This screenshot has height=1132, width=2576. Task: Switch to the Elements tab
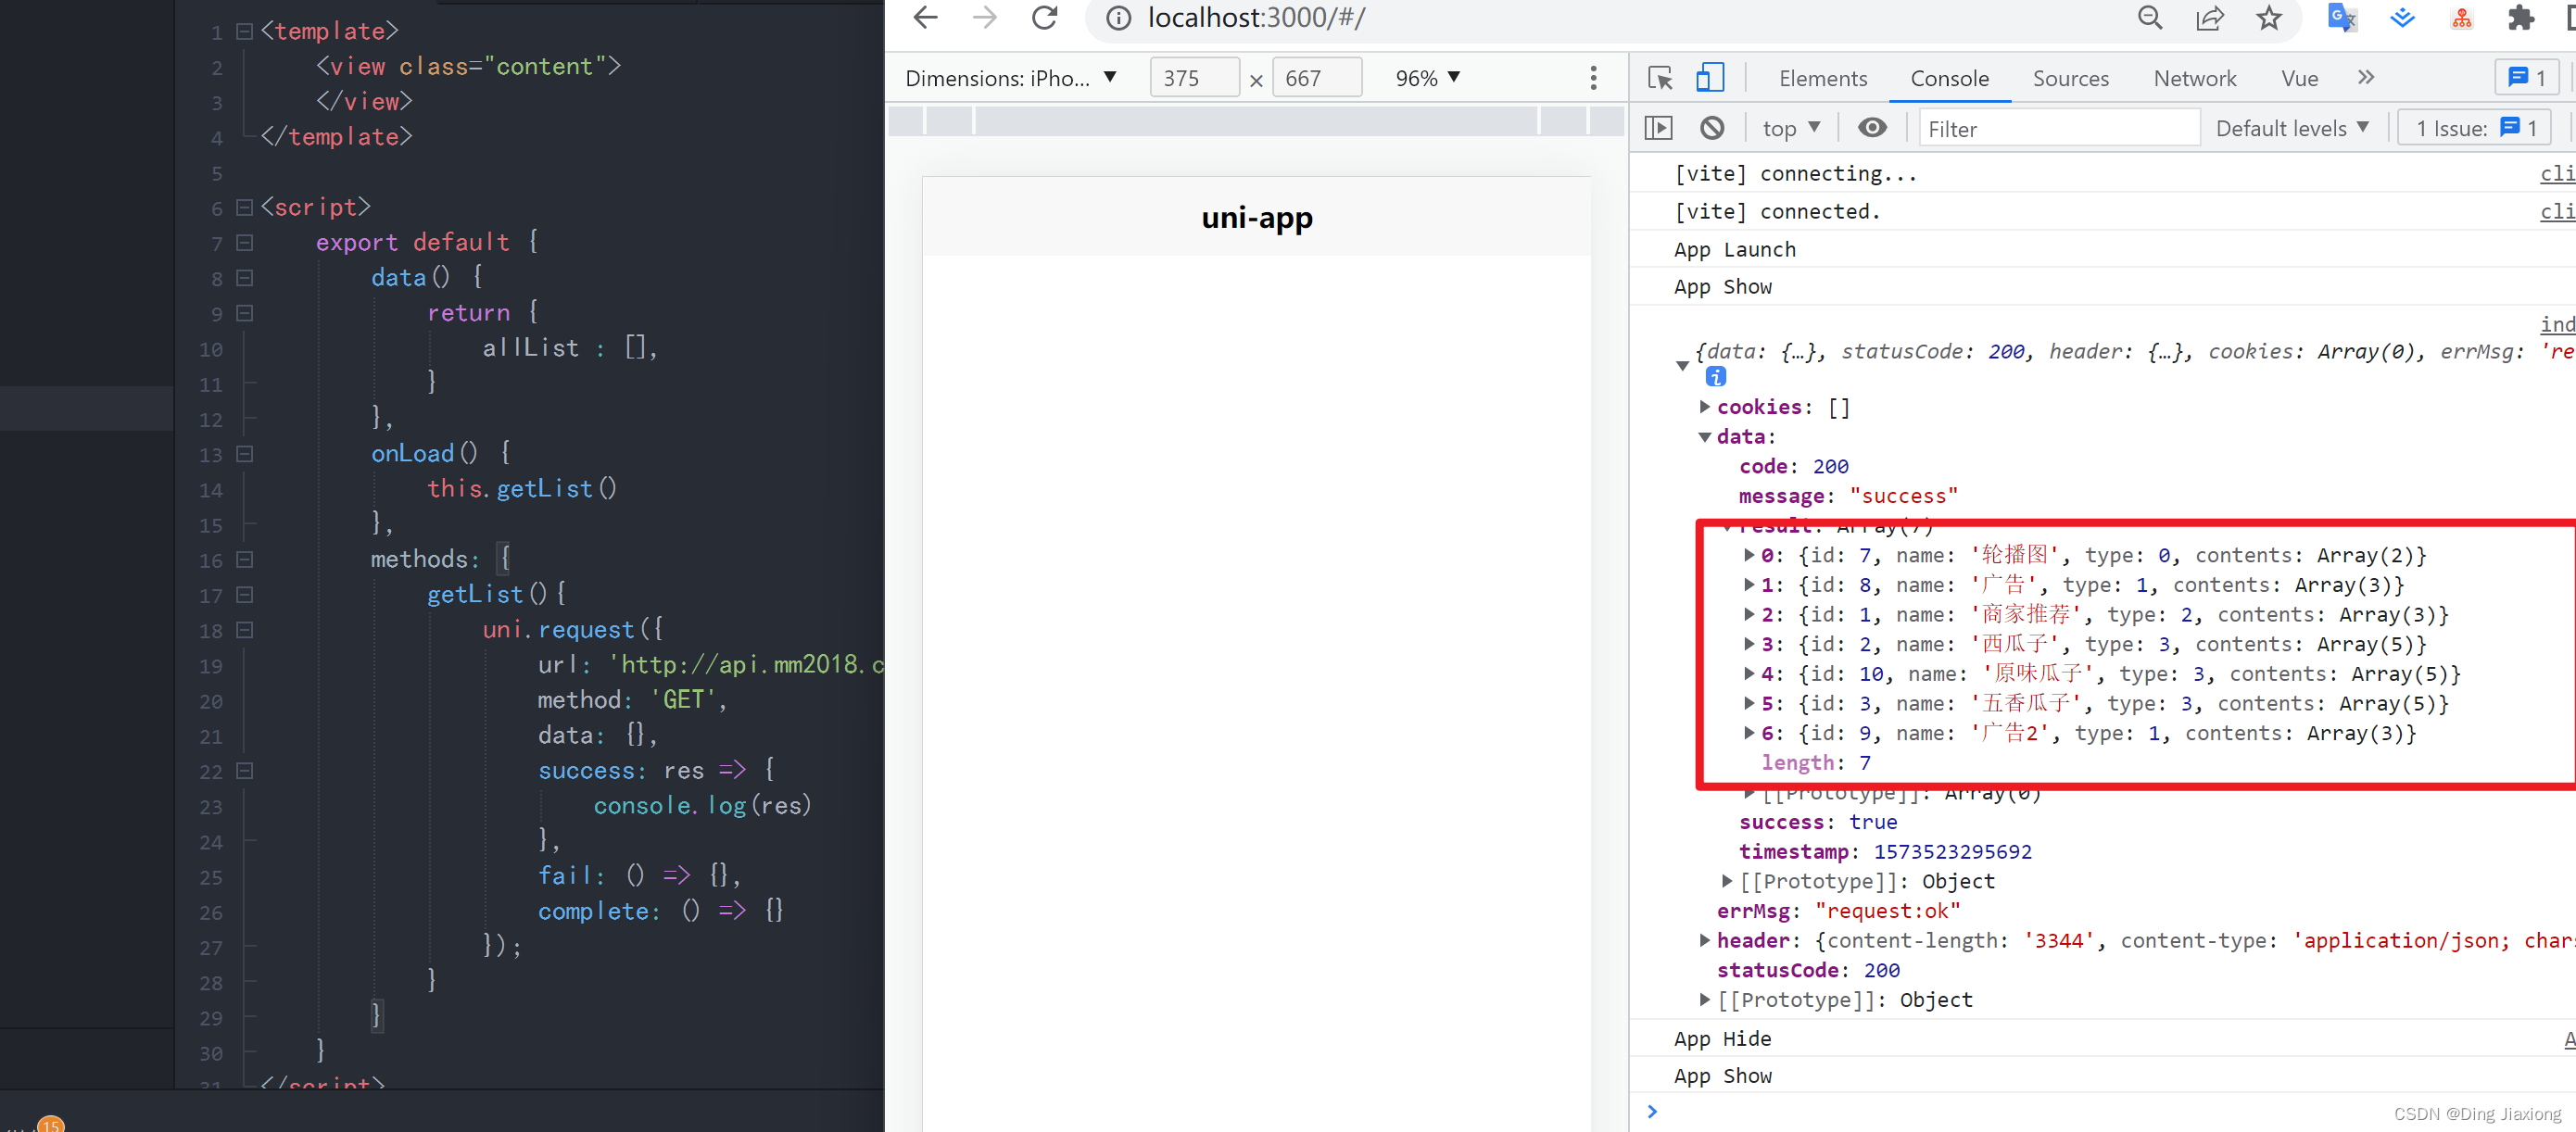(1822, 78)
